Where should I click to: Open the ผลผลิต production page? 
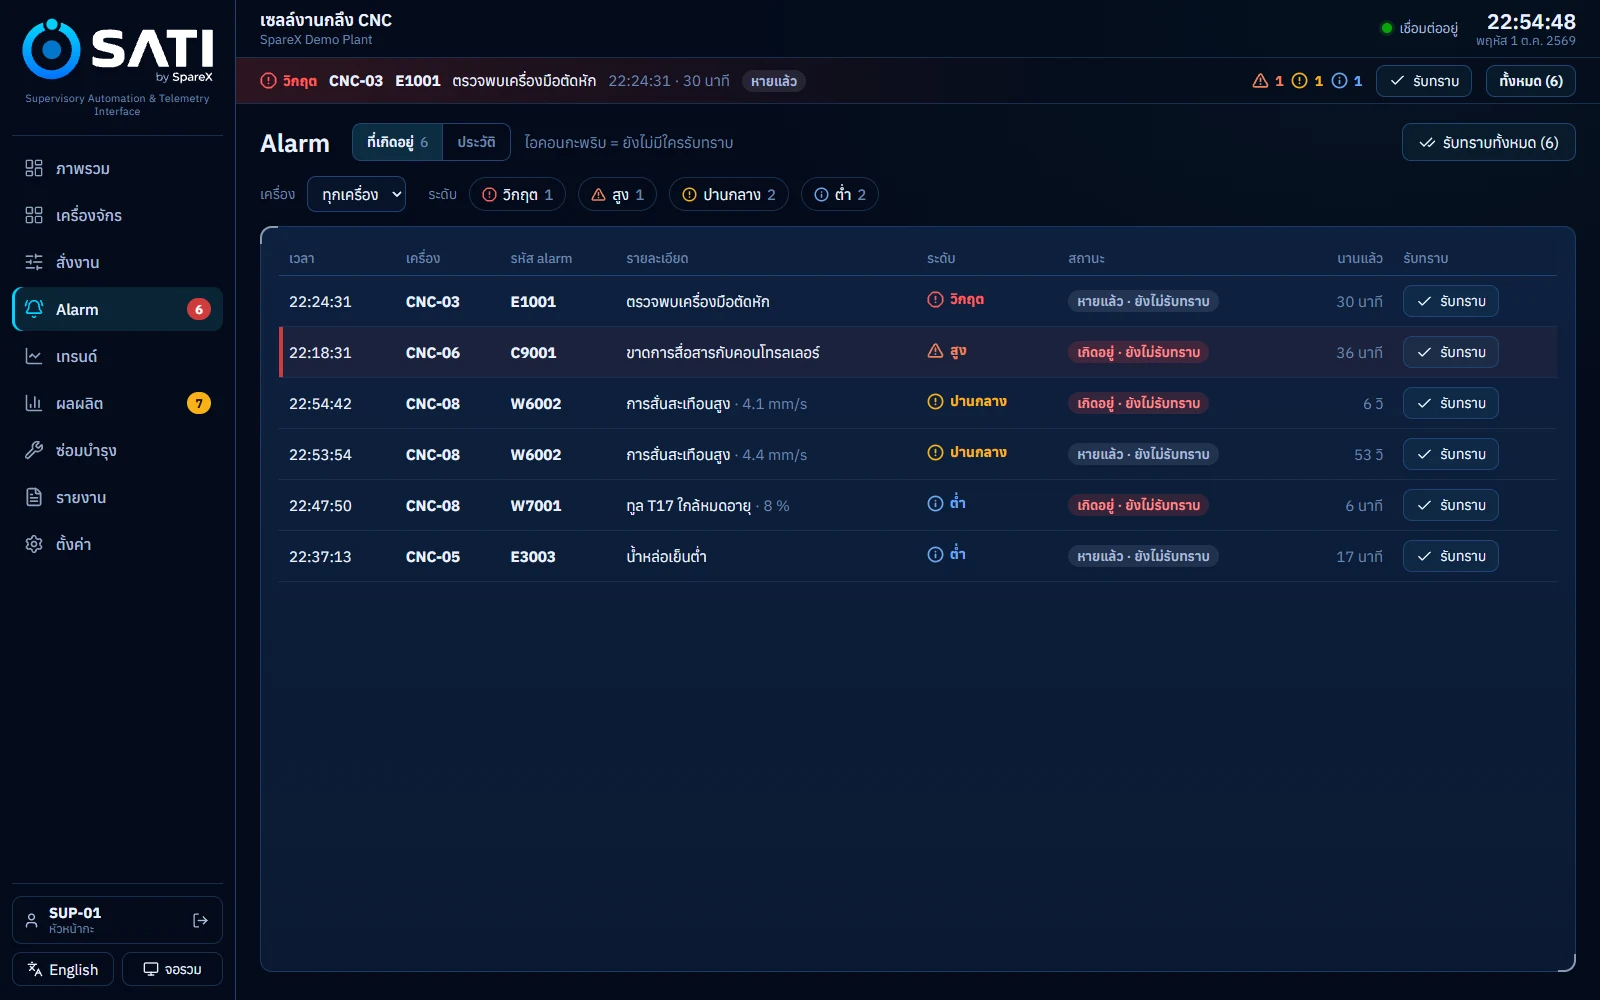coord(117,403)
